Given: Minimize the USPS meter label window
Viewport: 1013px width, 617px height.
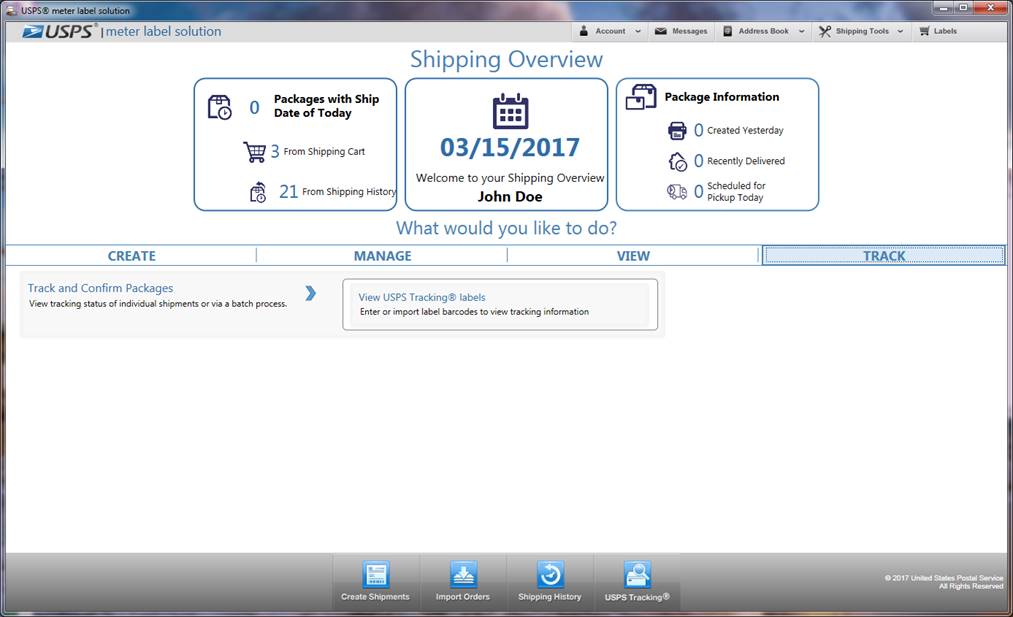Looking at the screenshot, I should (944, 8).
